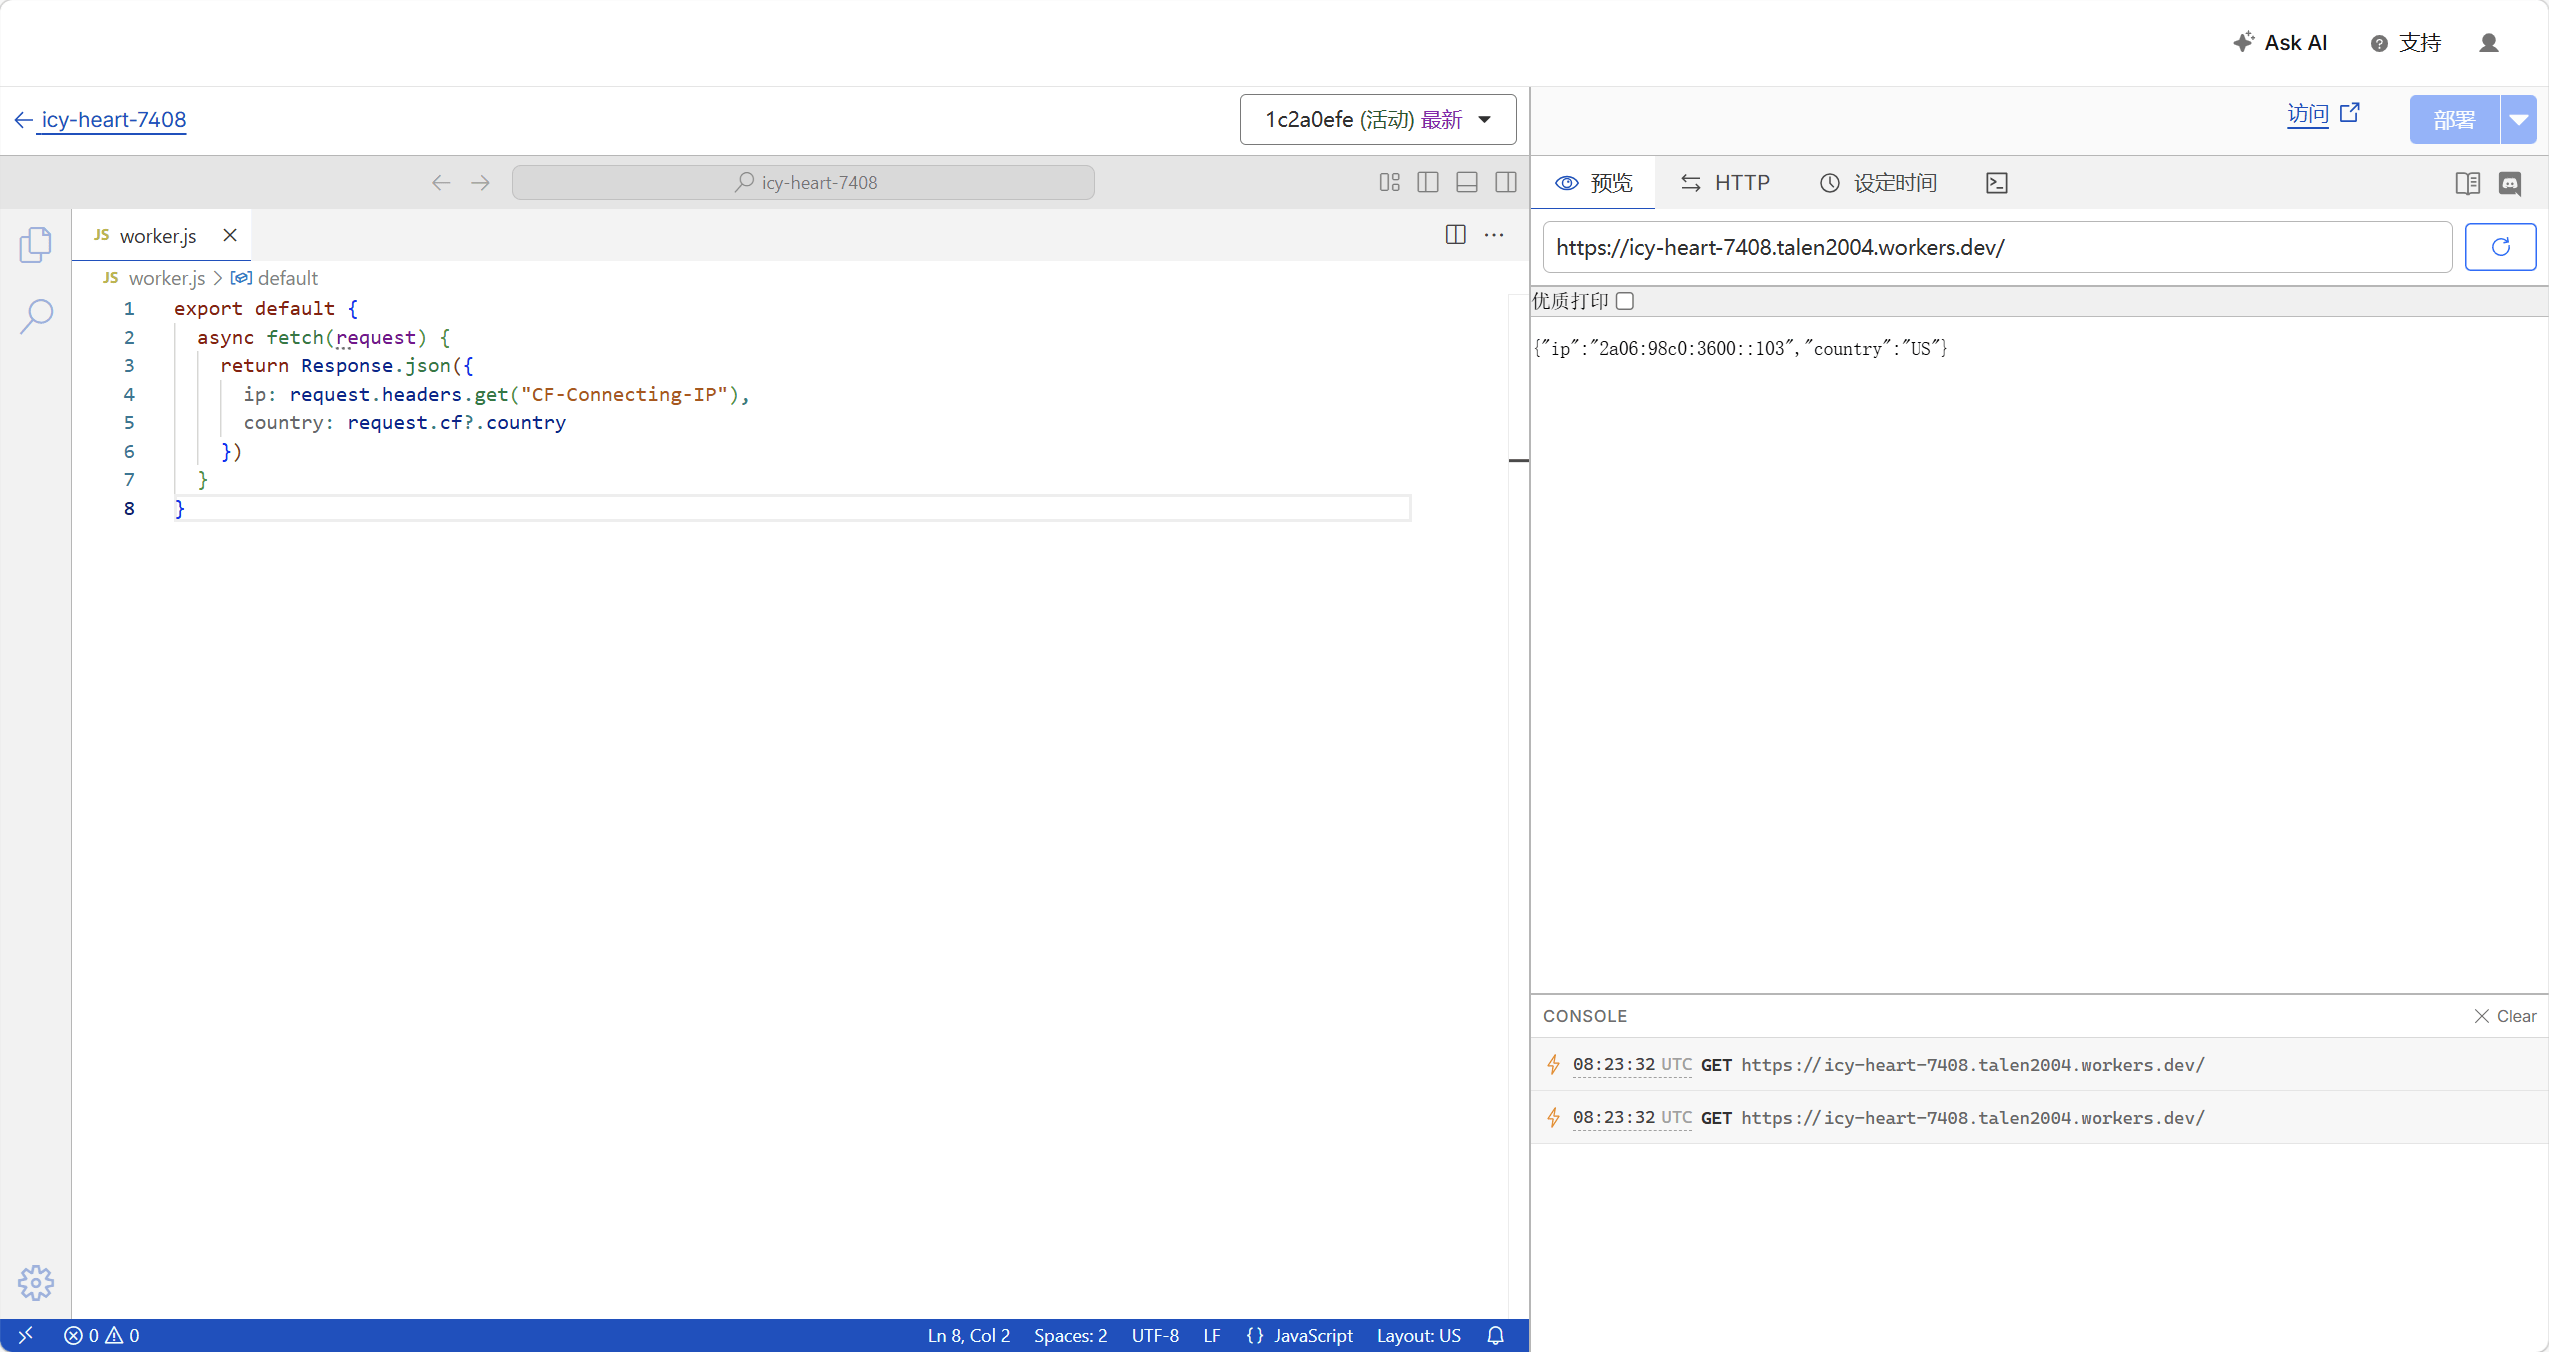The width and height of the screenshot is (2549, 1352).
Task: Expand the deploy button dropdown arrow
Action: click(2518, 120)
